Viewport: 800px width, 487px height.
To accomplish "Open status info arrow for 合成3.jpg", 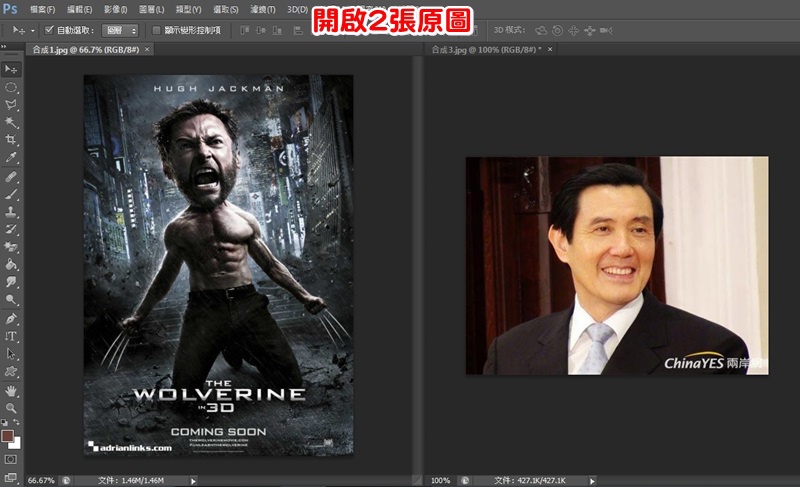I will (592, 480).
